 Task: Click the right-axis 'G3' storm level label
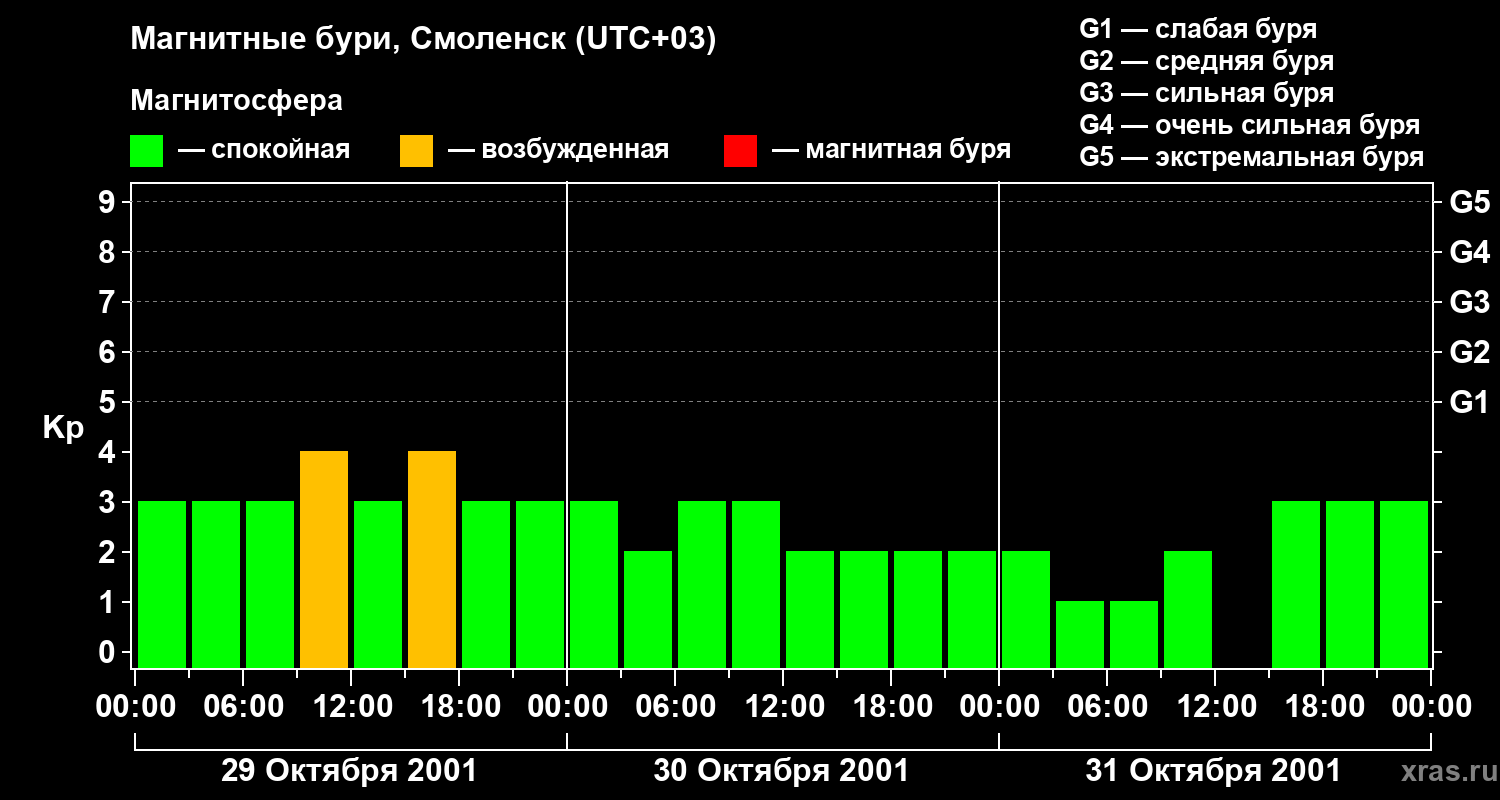[1470, 302]
